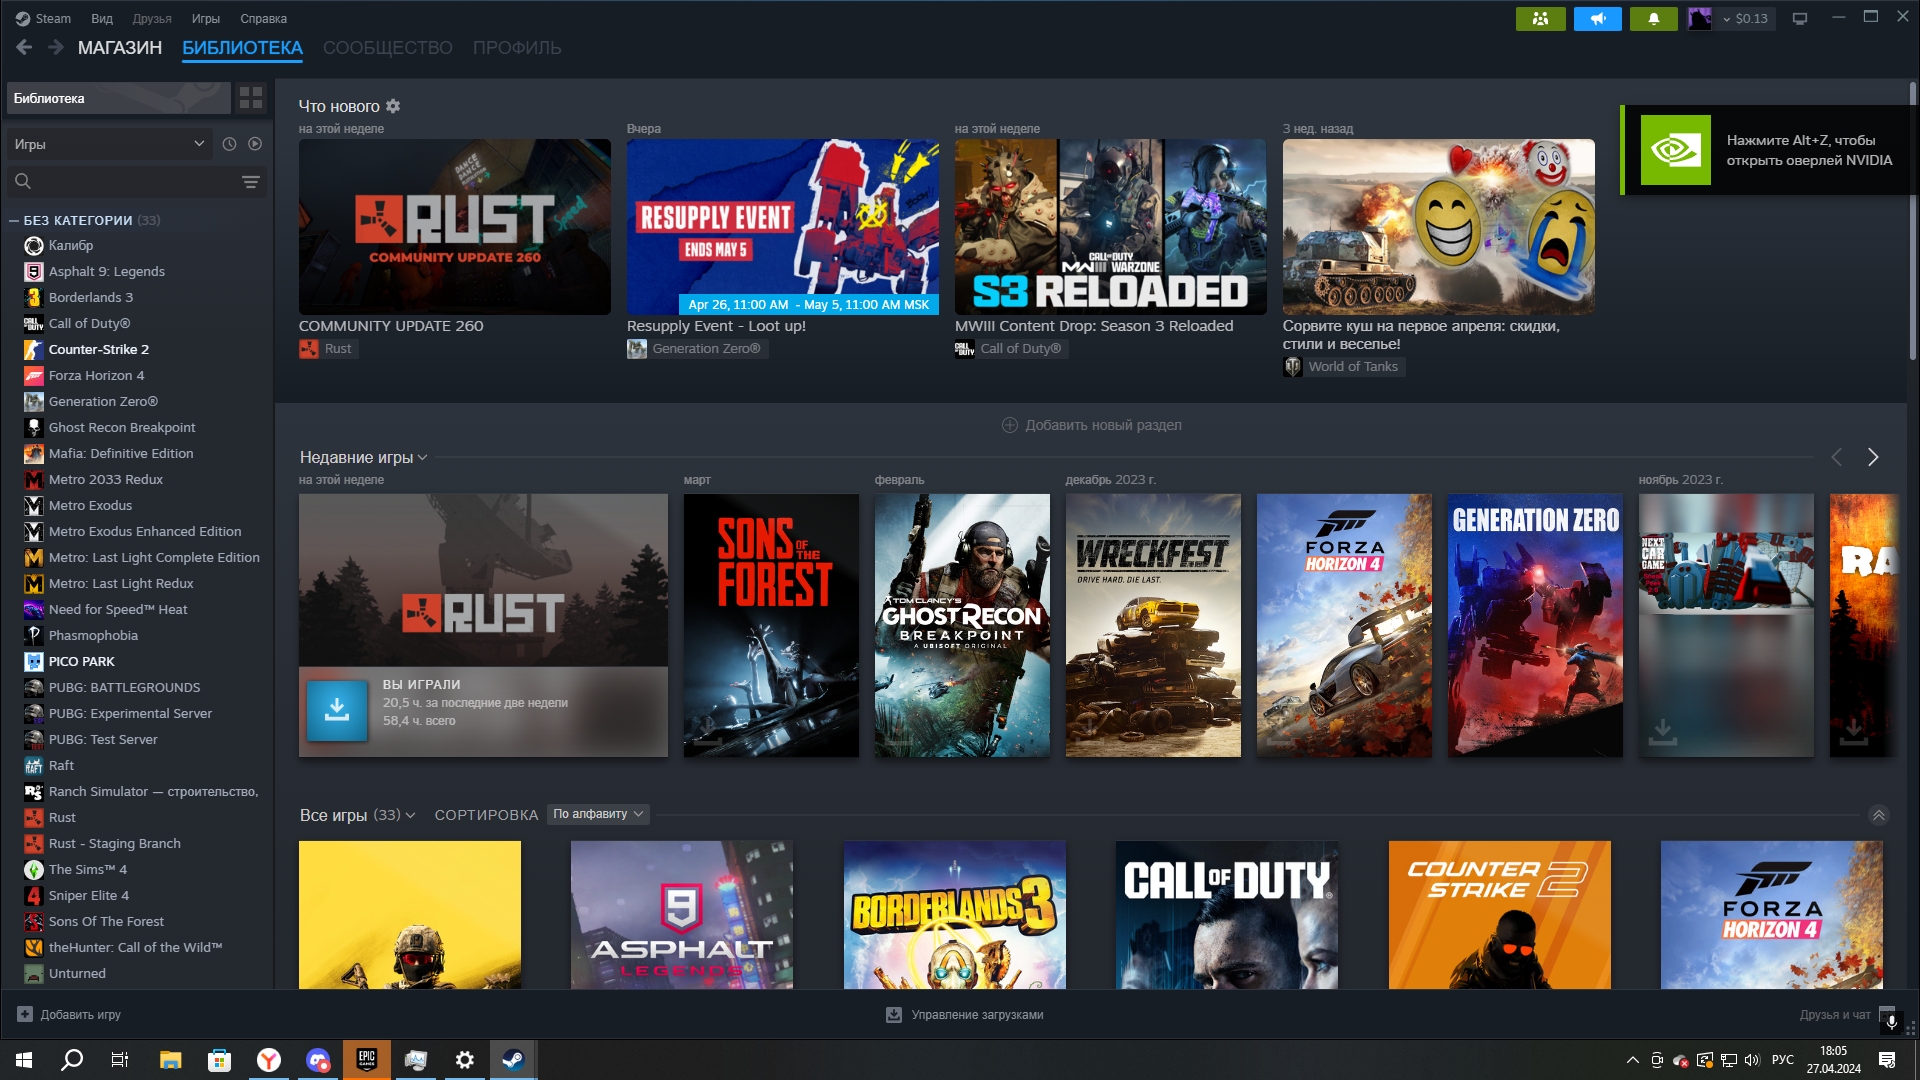Screen dimensions: 1920x1080
Task: Click the Generation Zero® news tag
Action: pos(696,349)
